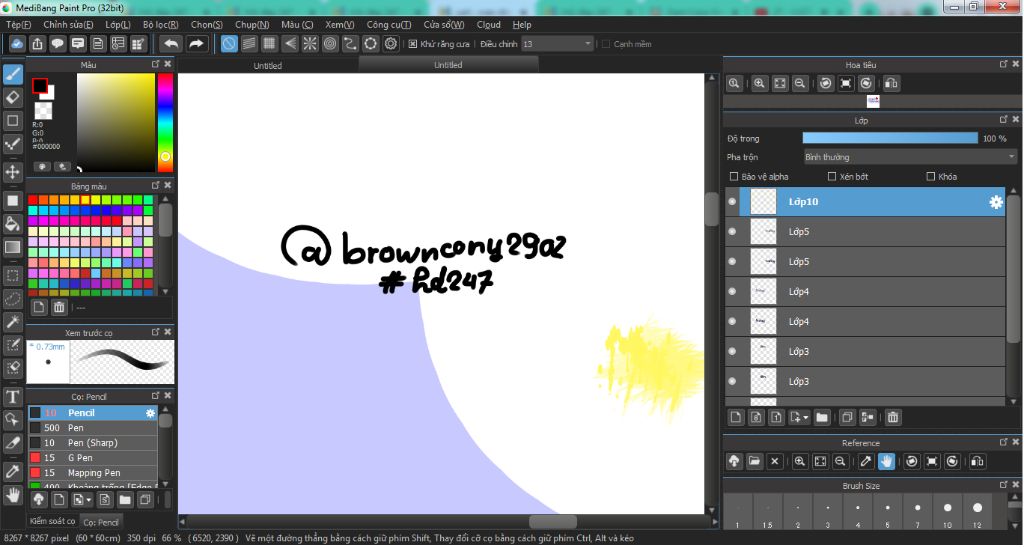Select the Move tool
This screenshot has height=548, width=1024.
point(12,172)
